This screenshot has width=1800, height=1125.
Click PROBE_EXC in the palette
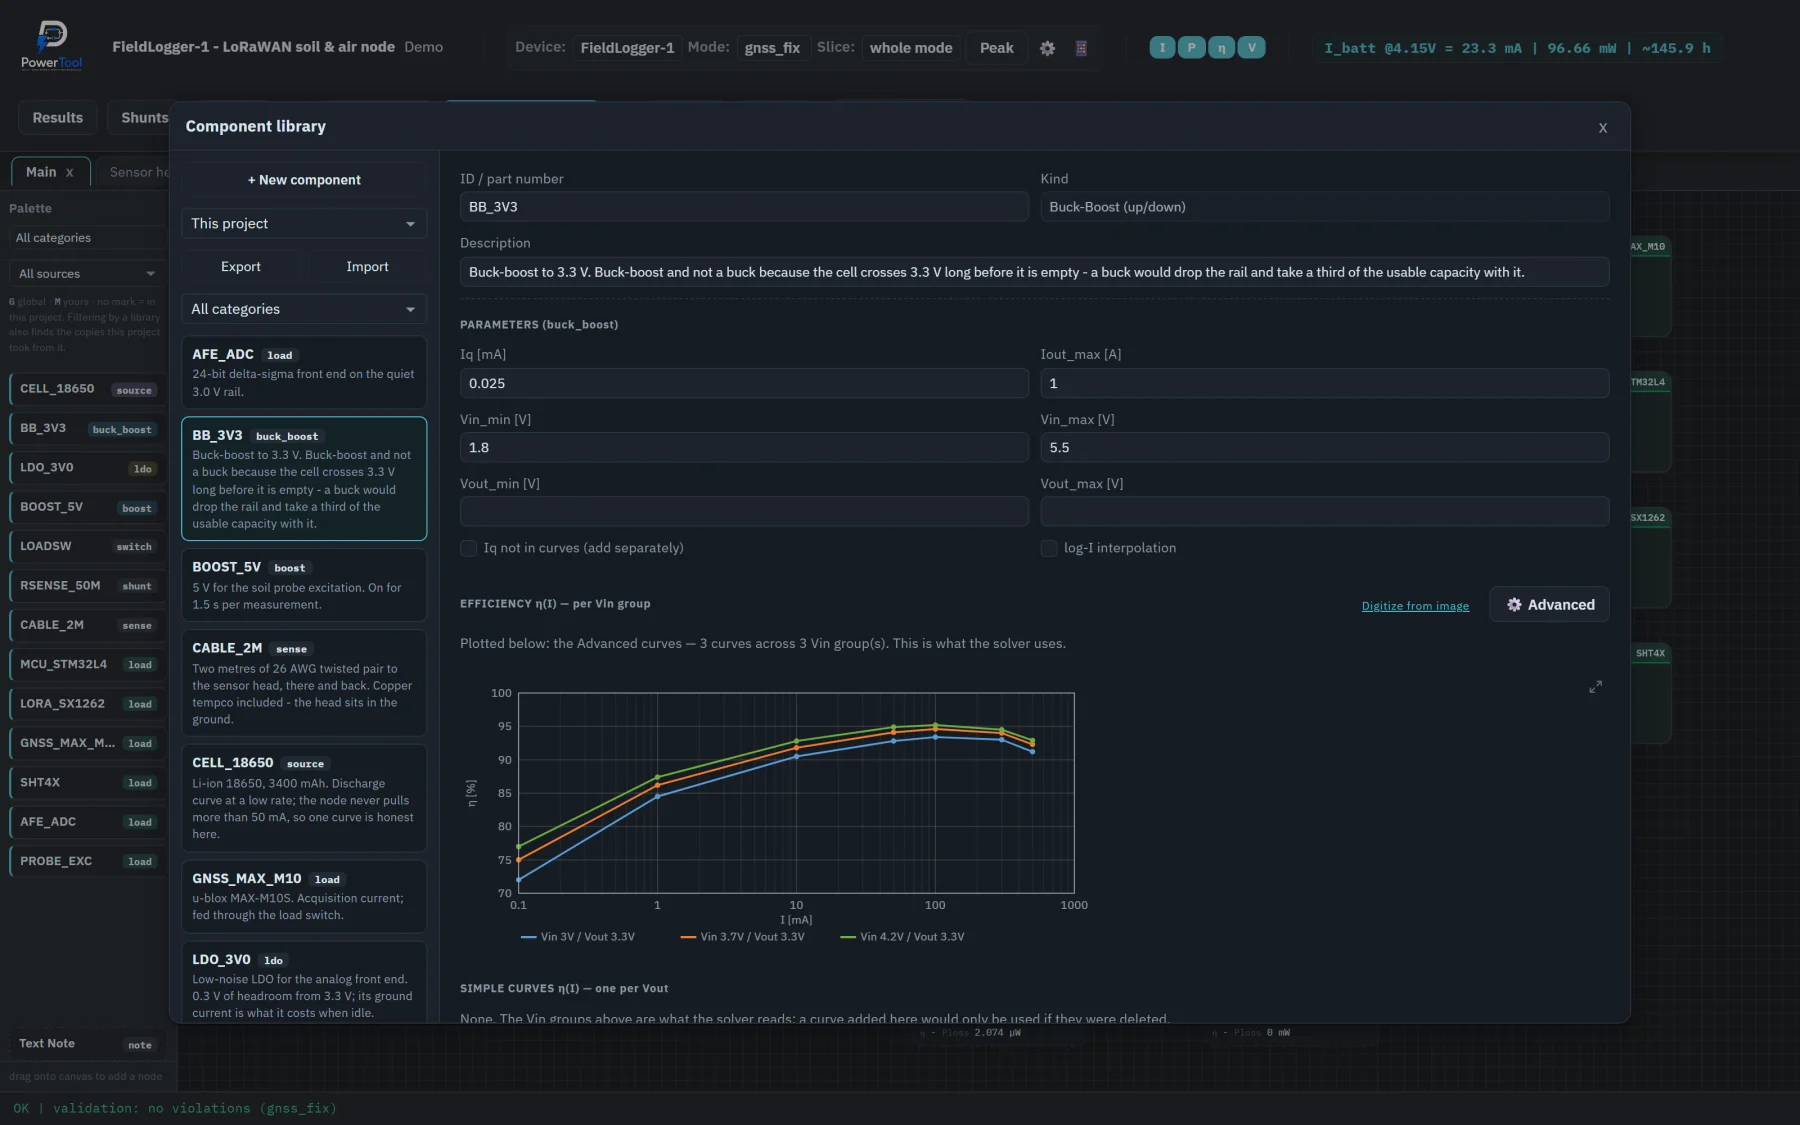87,861
